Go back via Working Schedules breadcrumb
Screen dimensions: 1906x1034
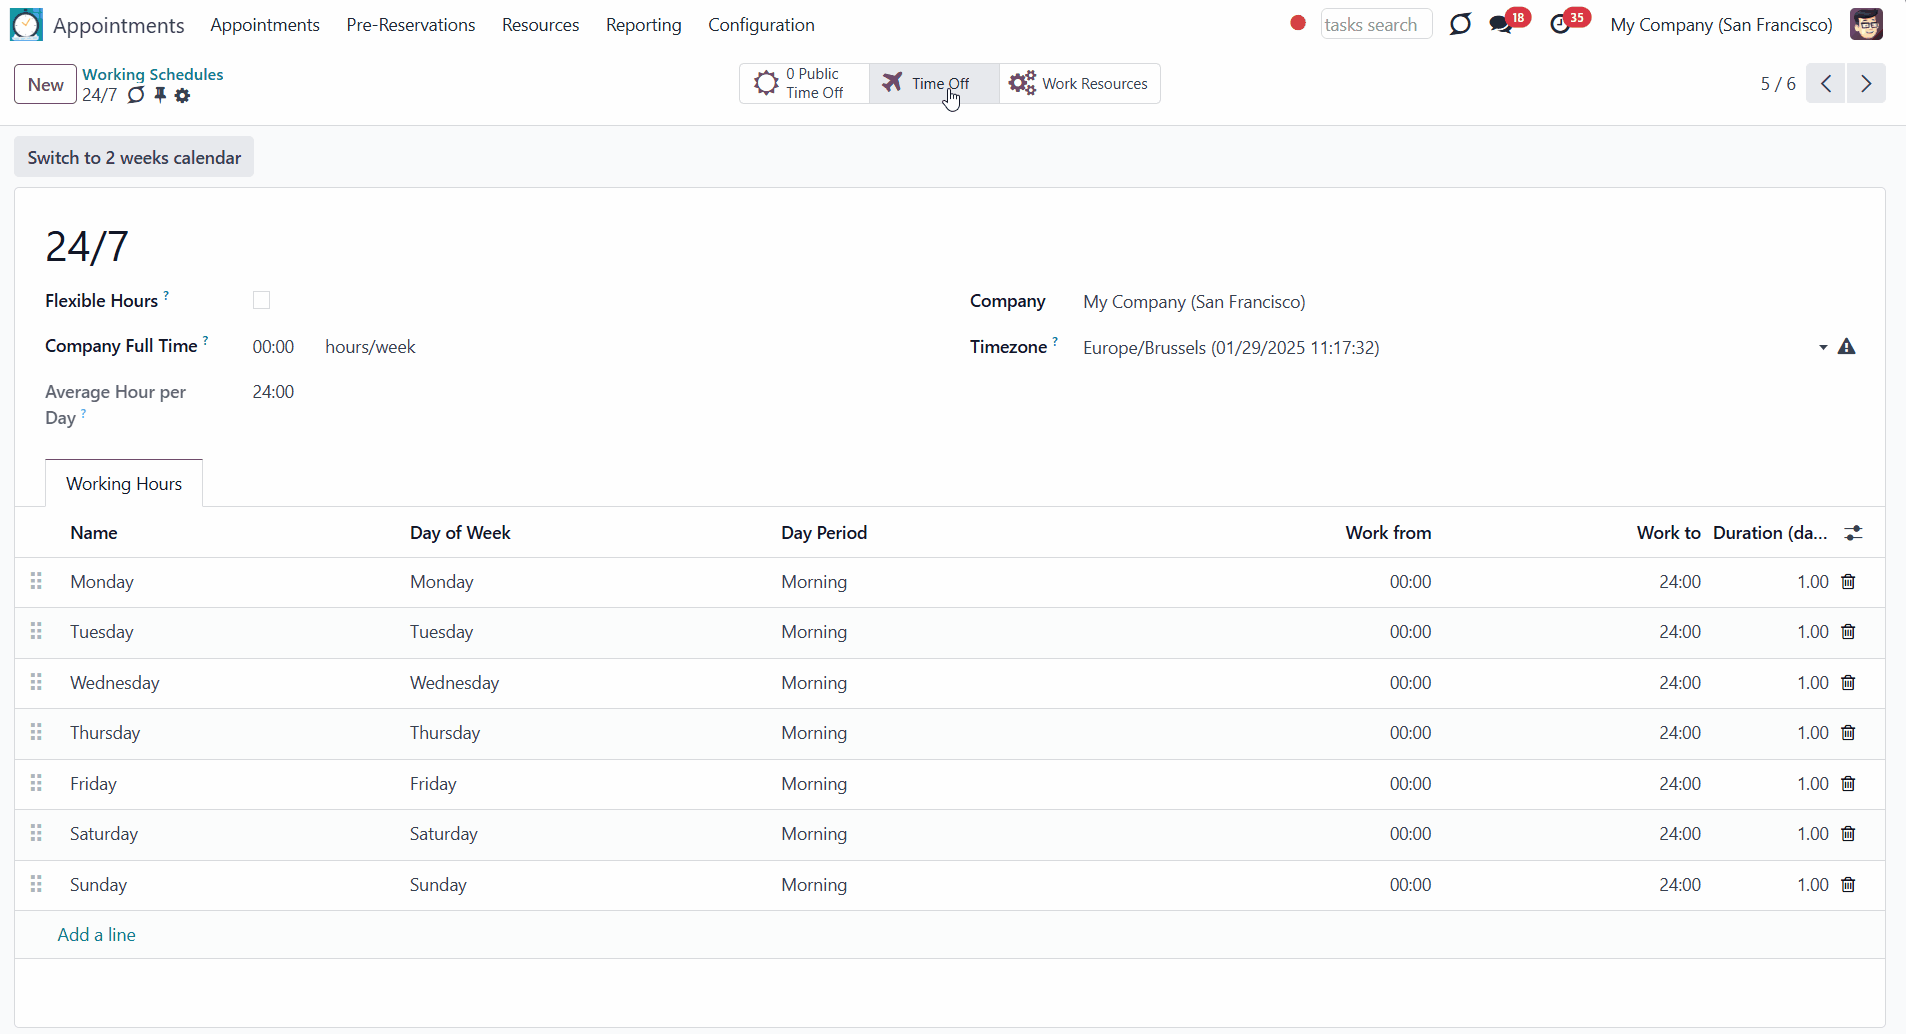[x=153, y=74]
